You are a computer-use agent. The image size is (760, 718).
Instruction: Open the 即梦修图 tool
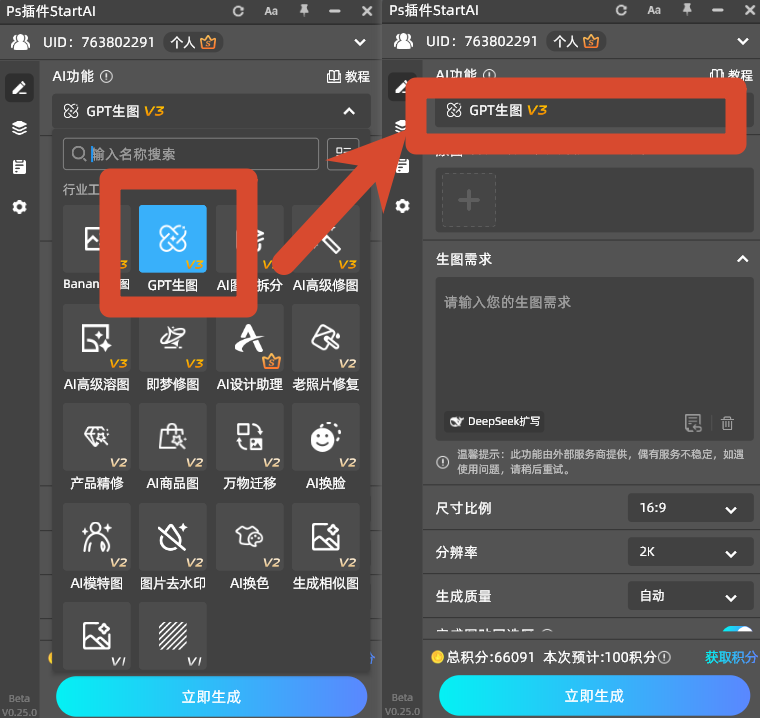tap(173, 338)
